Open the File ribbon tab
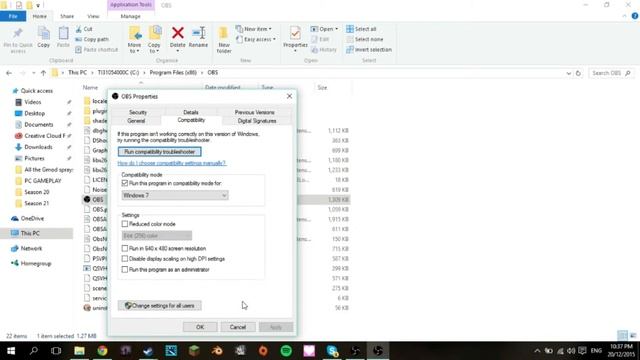The height and width of the screenshot is (360, 640). [13, 16]
